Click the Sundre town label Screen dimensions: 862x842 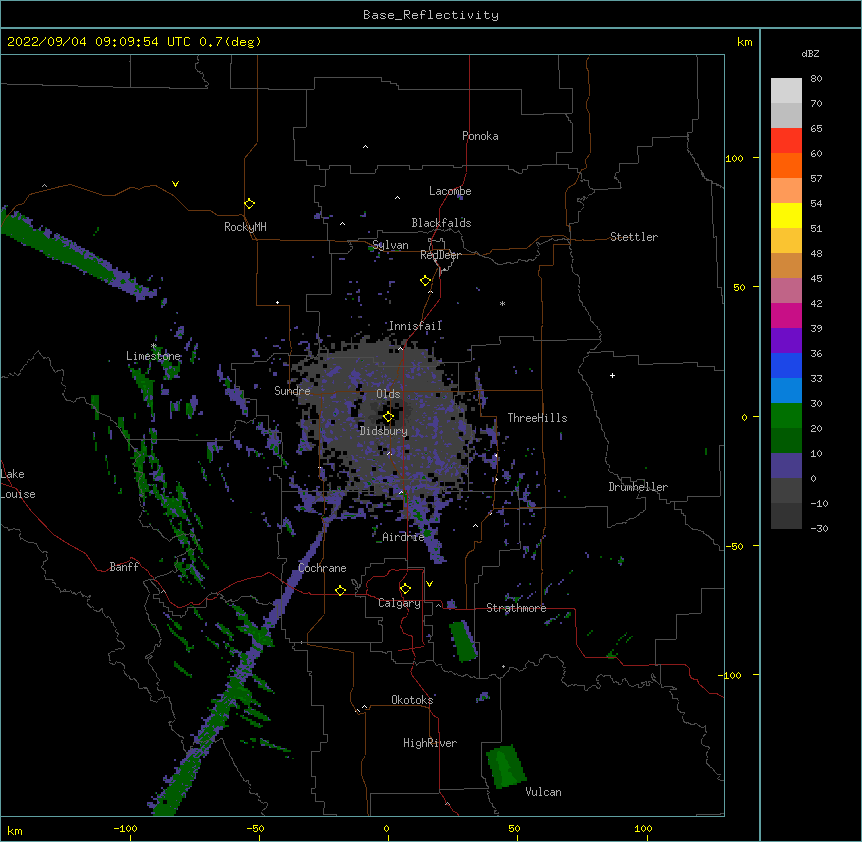click(x=292, y=391)
